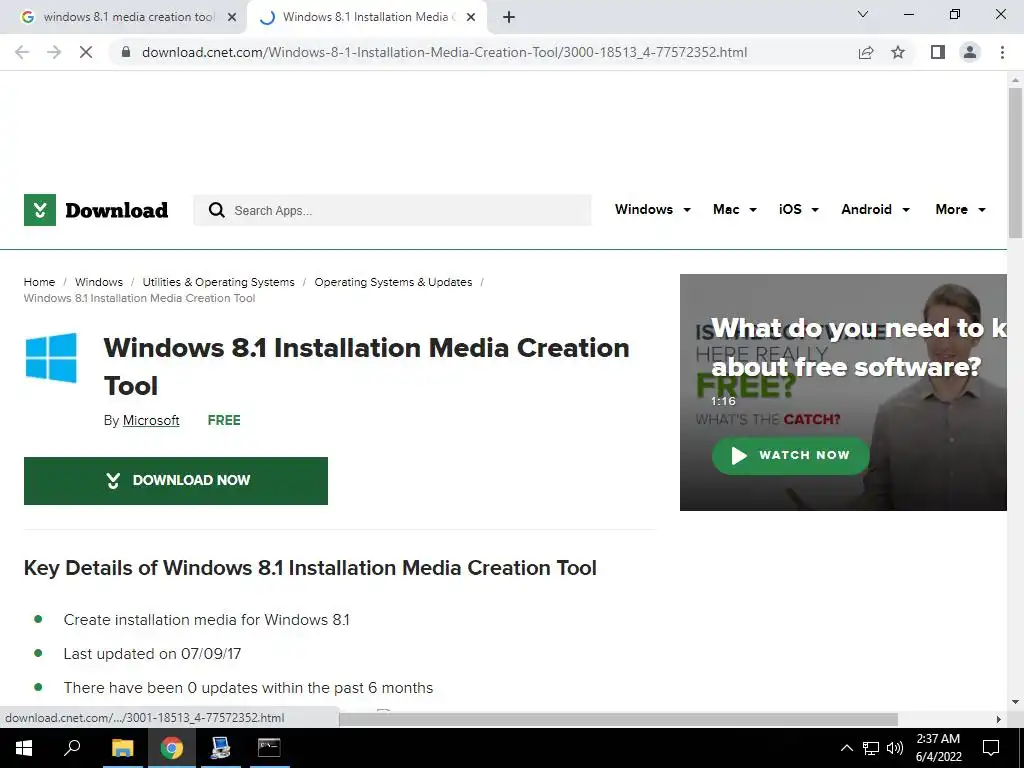The image size is (1024, 768).
Task: Expand the iOS nav dropdown
Action: point(799,210)
